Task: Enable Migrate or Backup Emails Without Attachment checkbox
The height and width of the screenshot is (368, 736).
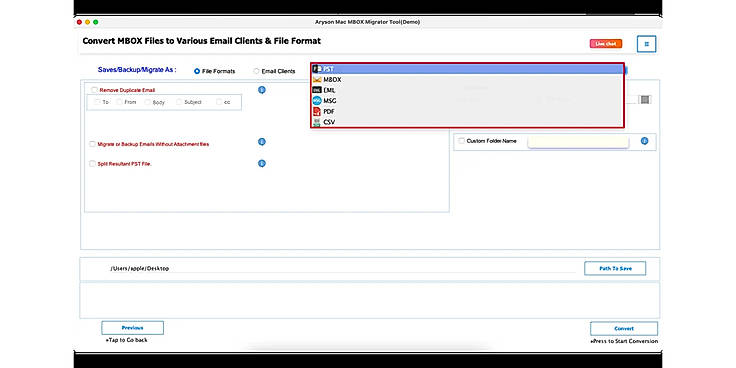Action: [x=92, y=144]
